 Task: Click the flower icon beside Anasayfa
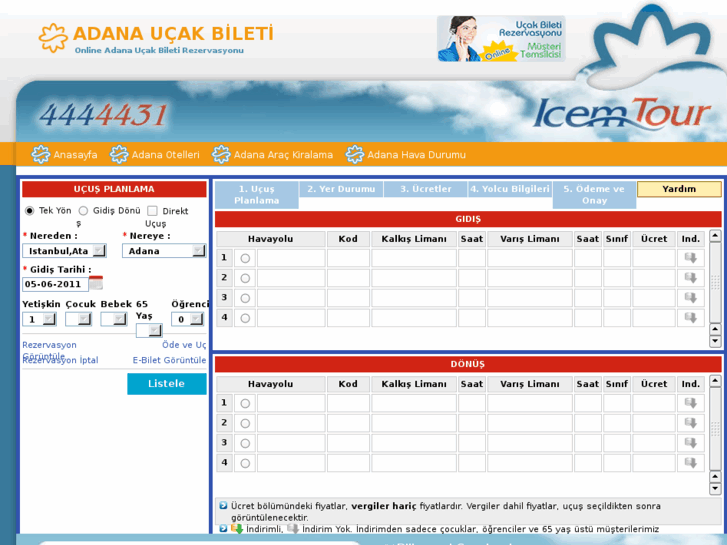[x=40, y=154]
